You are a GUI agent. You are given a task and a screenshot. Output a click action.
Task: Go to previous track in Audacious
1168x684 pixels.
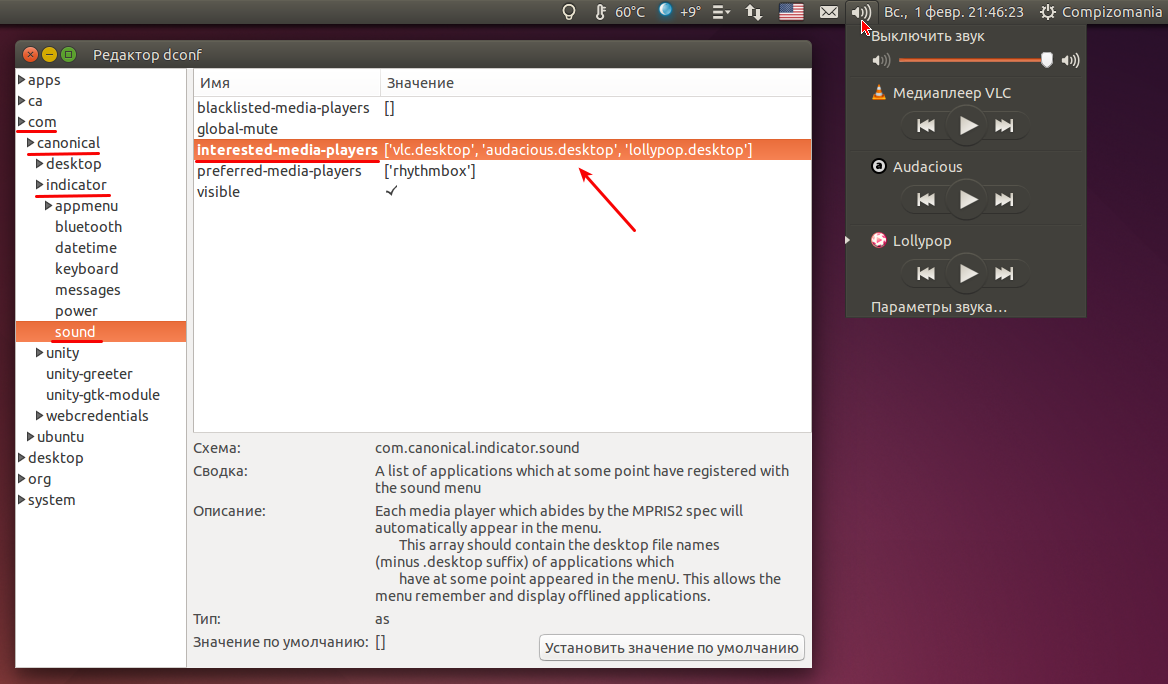pyautogui.click(x=925, y=199)
